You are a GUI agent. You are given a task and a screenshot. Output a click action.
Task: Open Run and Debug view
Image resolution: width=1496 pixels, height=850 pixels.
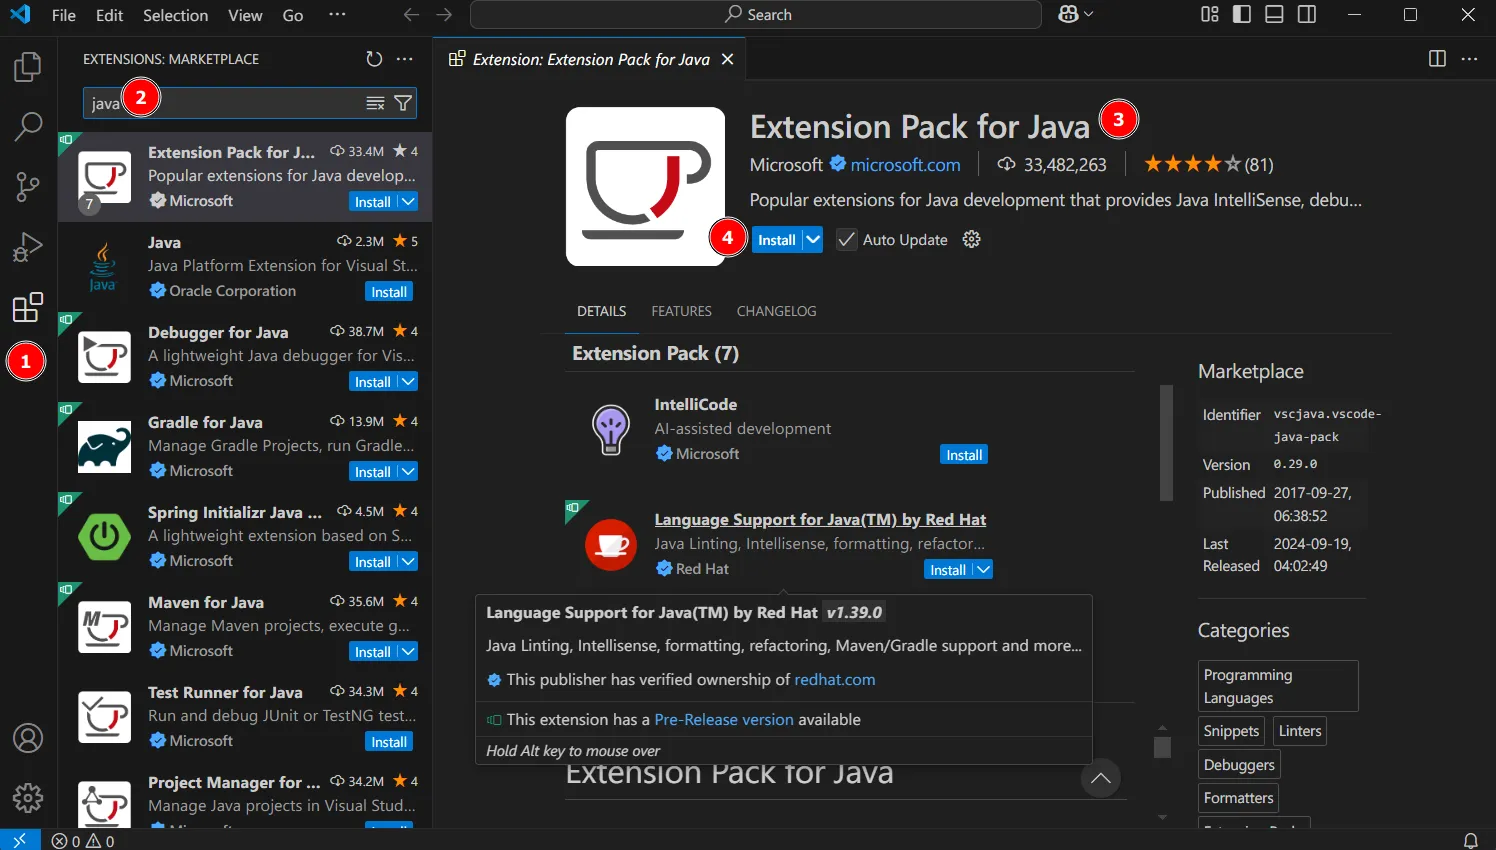coord(27,247)
